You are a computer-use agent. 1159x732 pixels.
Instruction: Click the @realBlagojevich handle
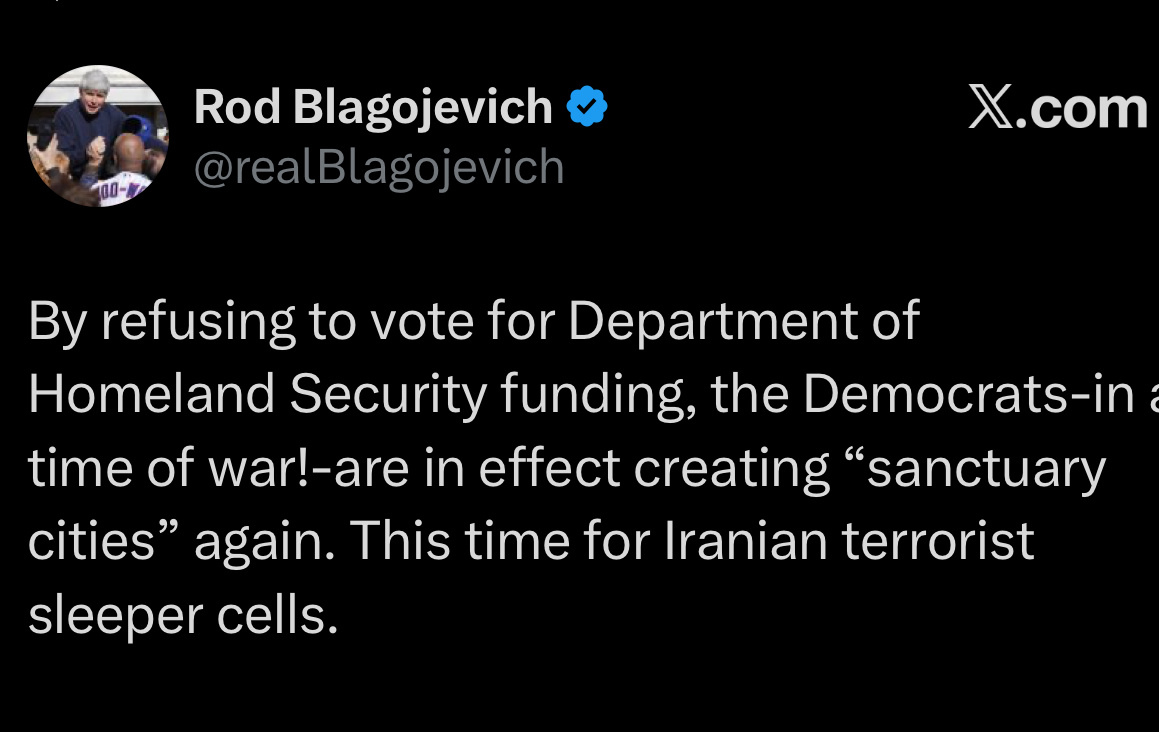[x=378, y=167]
